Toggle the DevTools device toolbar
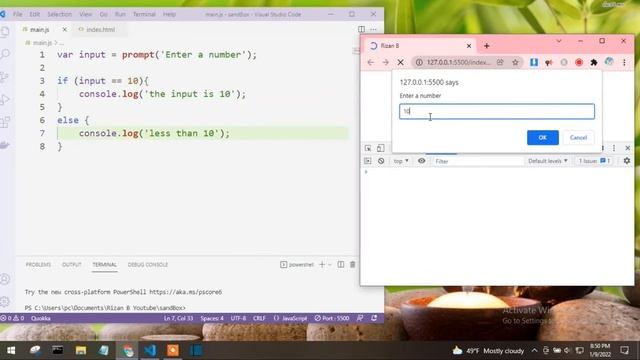 click(380, 148)
